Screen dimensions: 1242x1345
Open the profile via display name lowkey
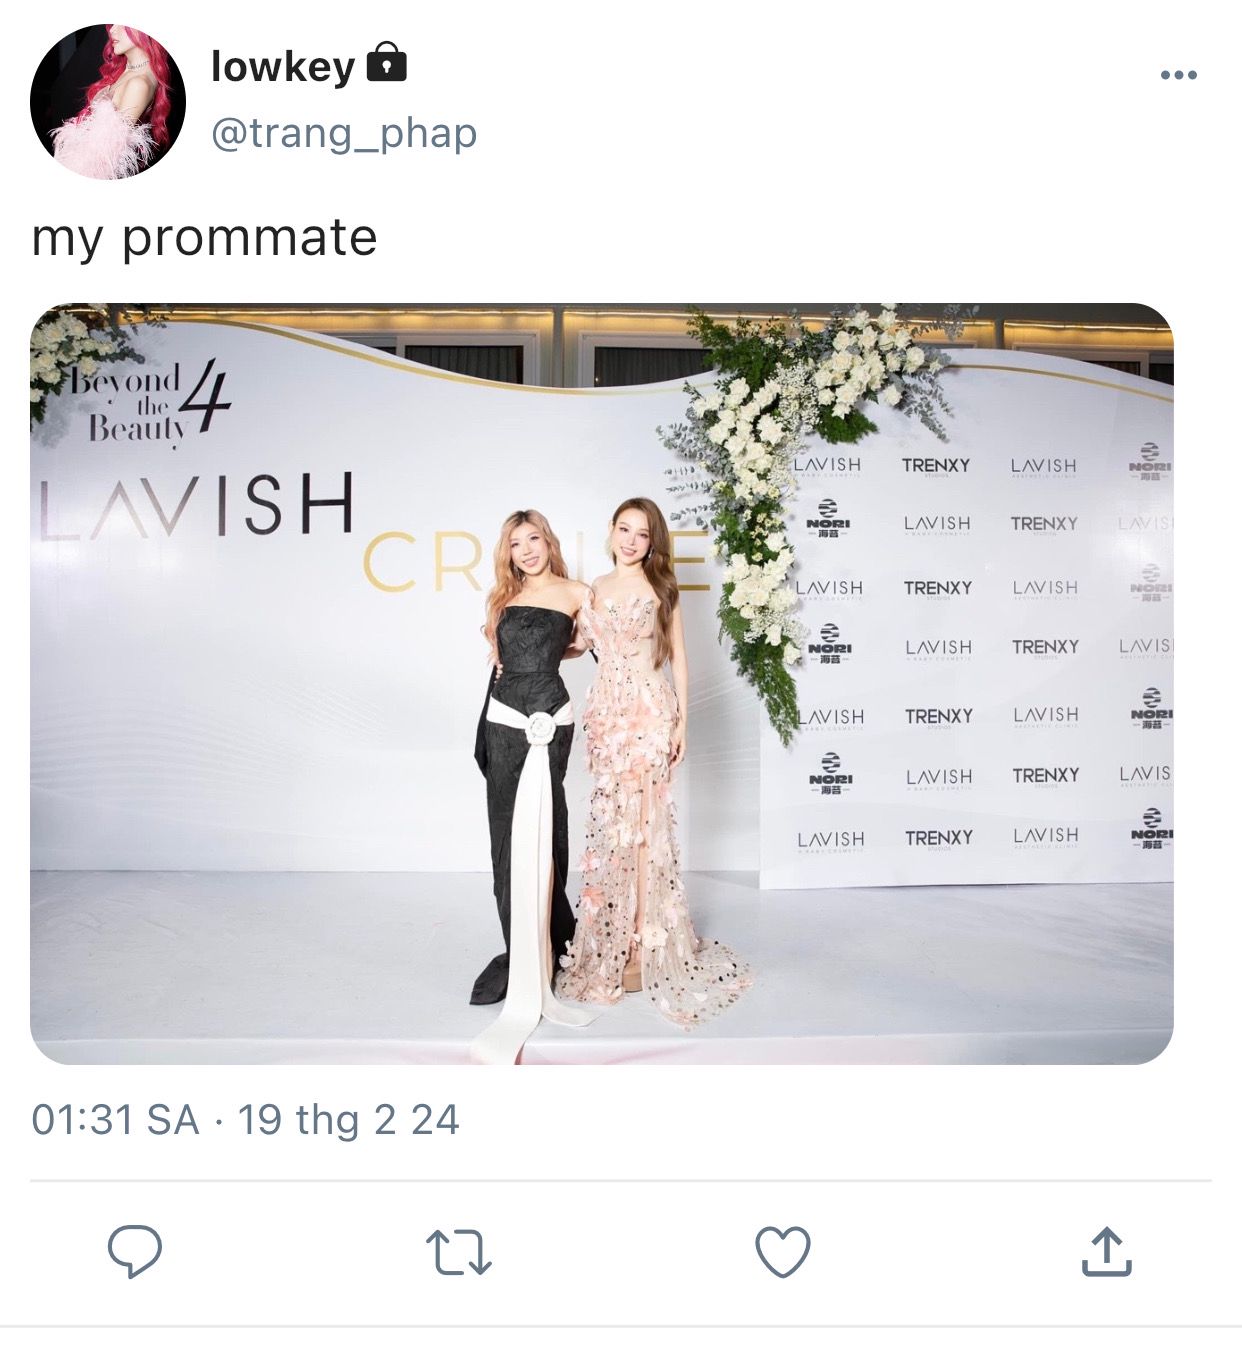click(283, 67)
